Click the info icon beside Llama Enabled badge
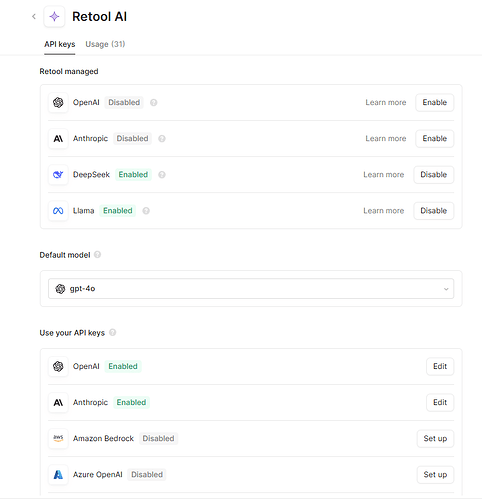Screen dimensions: 482x500 tap(146, 211)
